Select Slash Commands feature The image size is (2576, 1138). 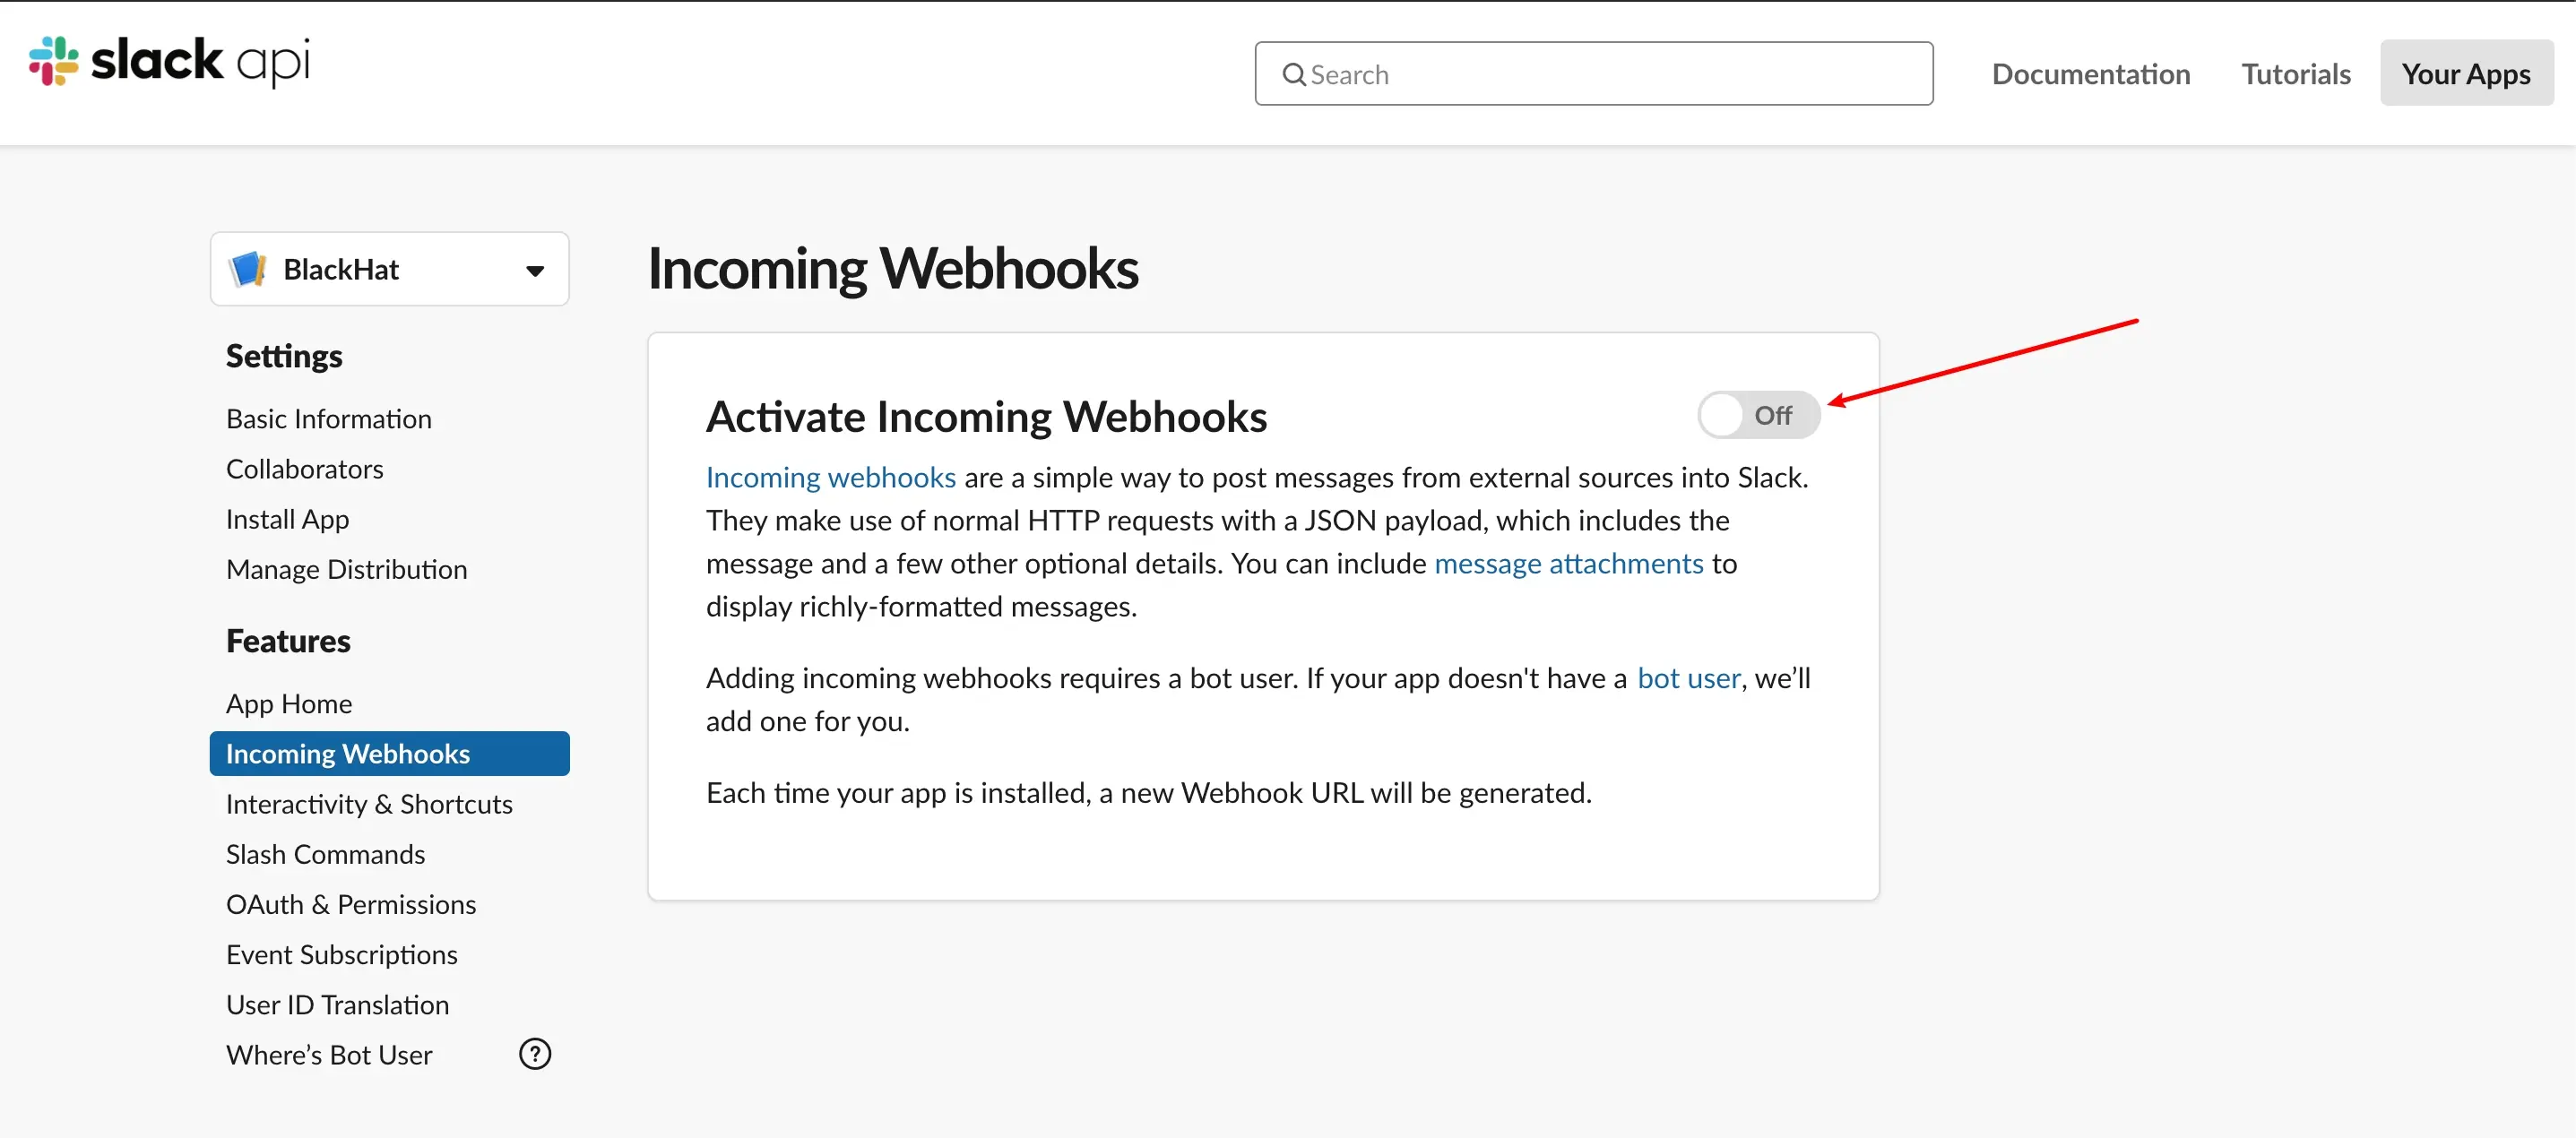coord(325,854)
